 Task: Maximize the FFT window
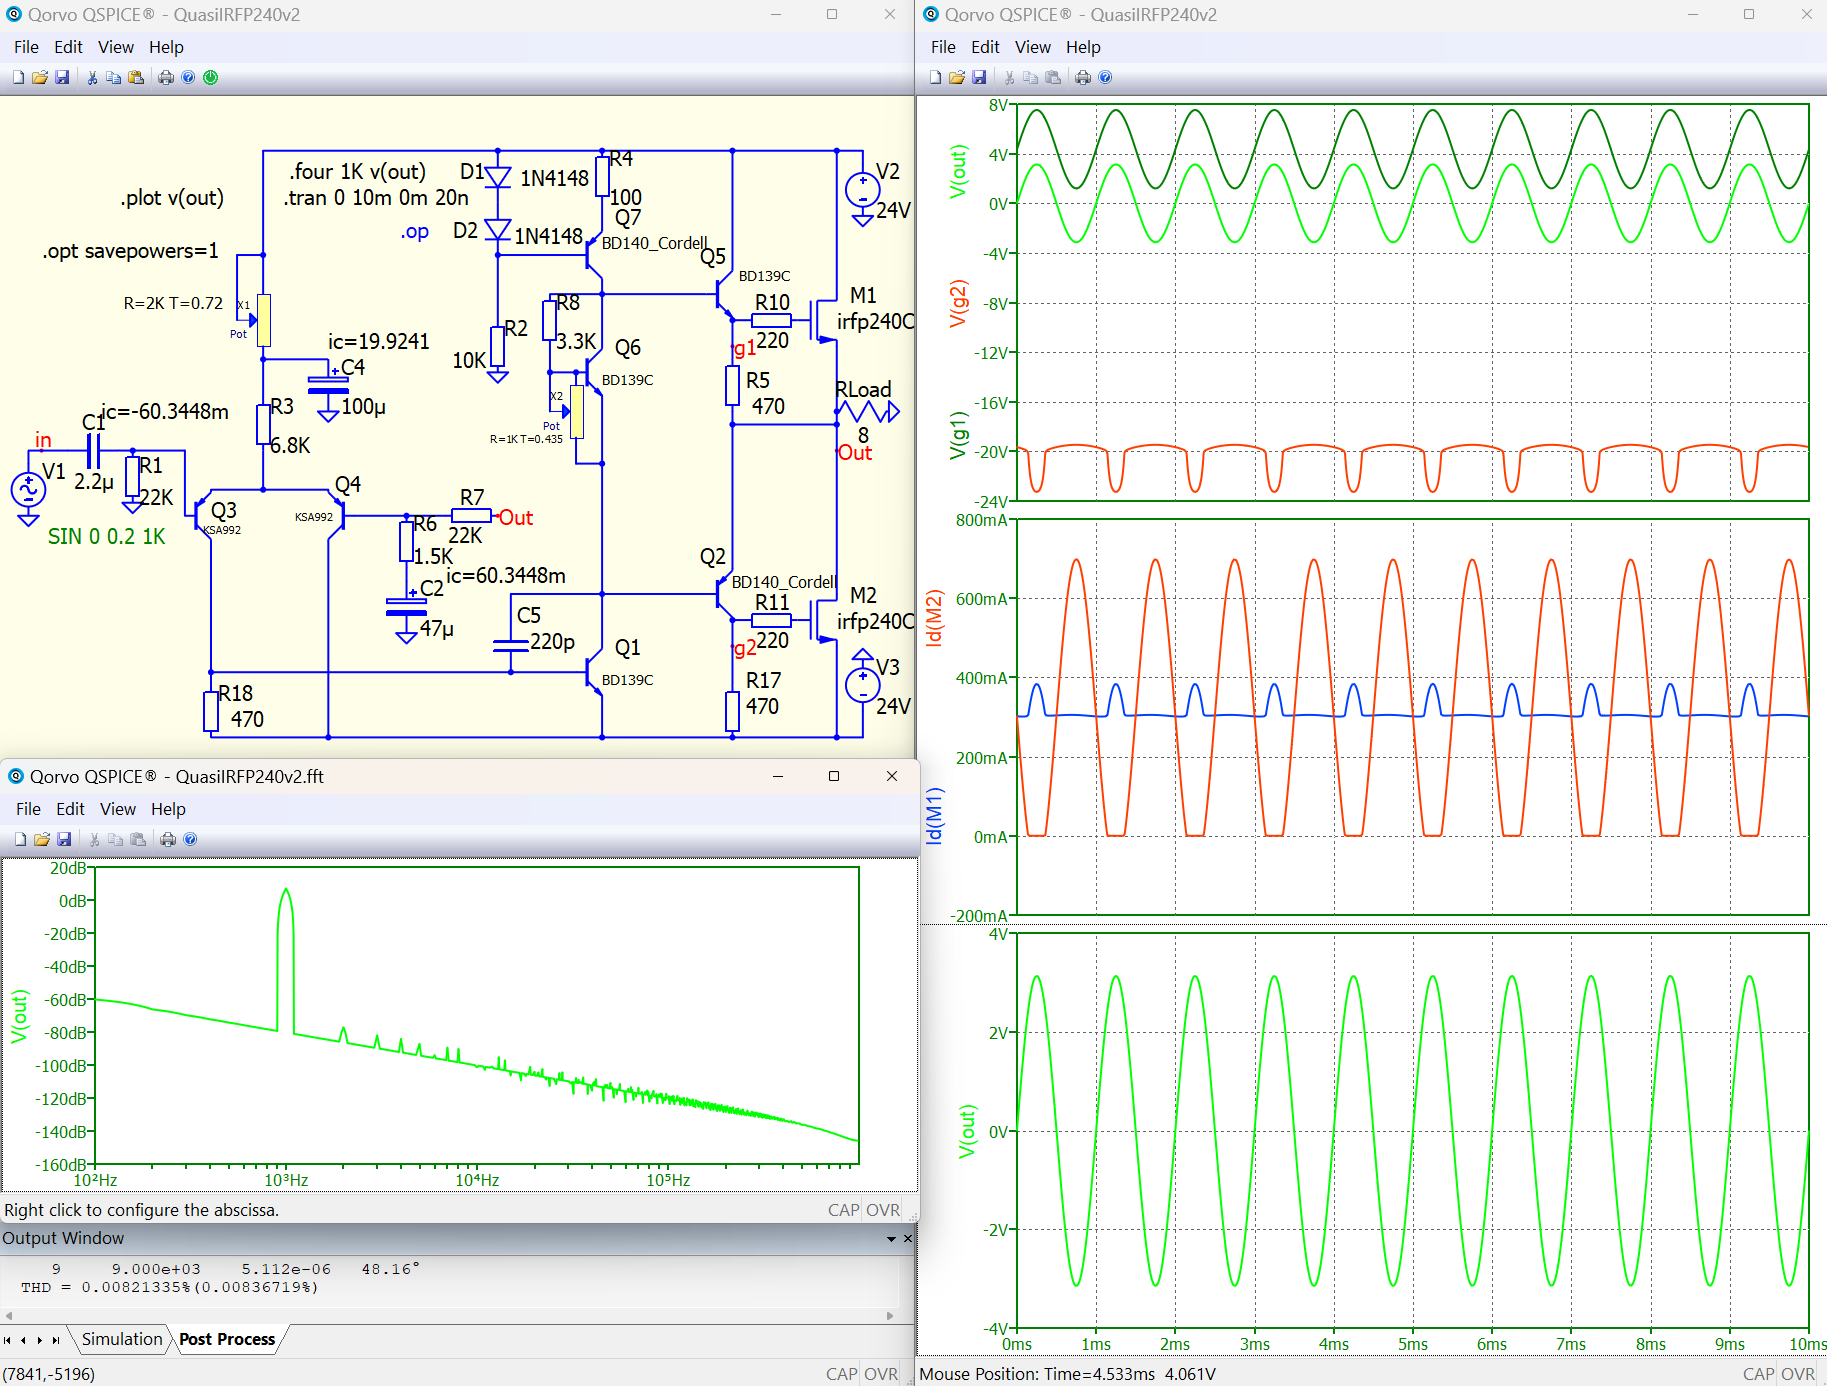834,777
